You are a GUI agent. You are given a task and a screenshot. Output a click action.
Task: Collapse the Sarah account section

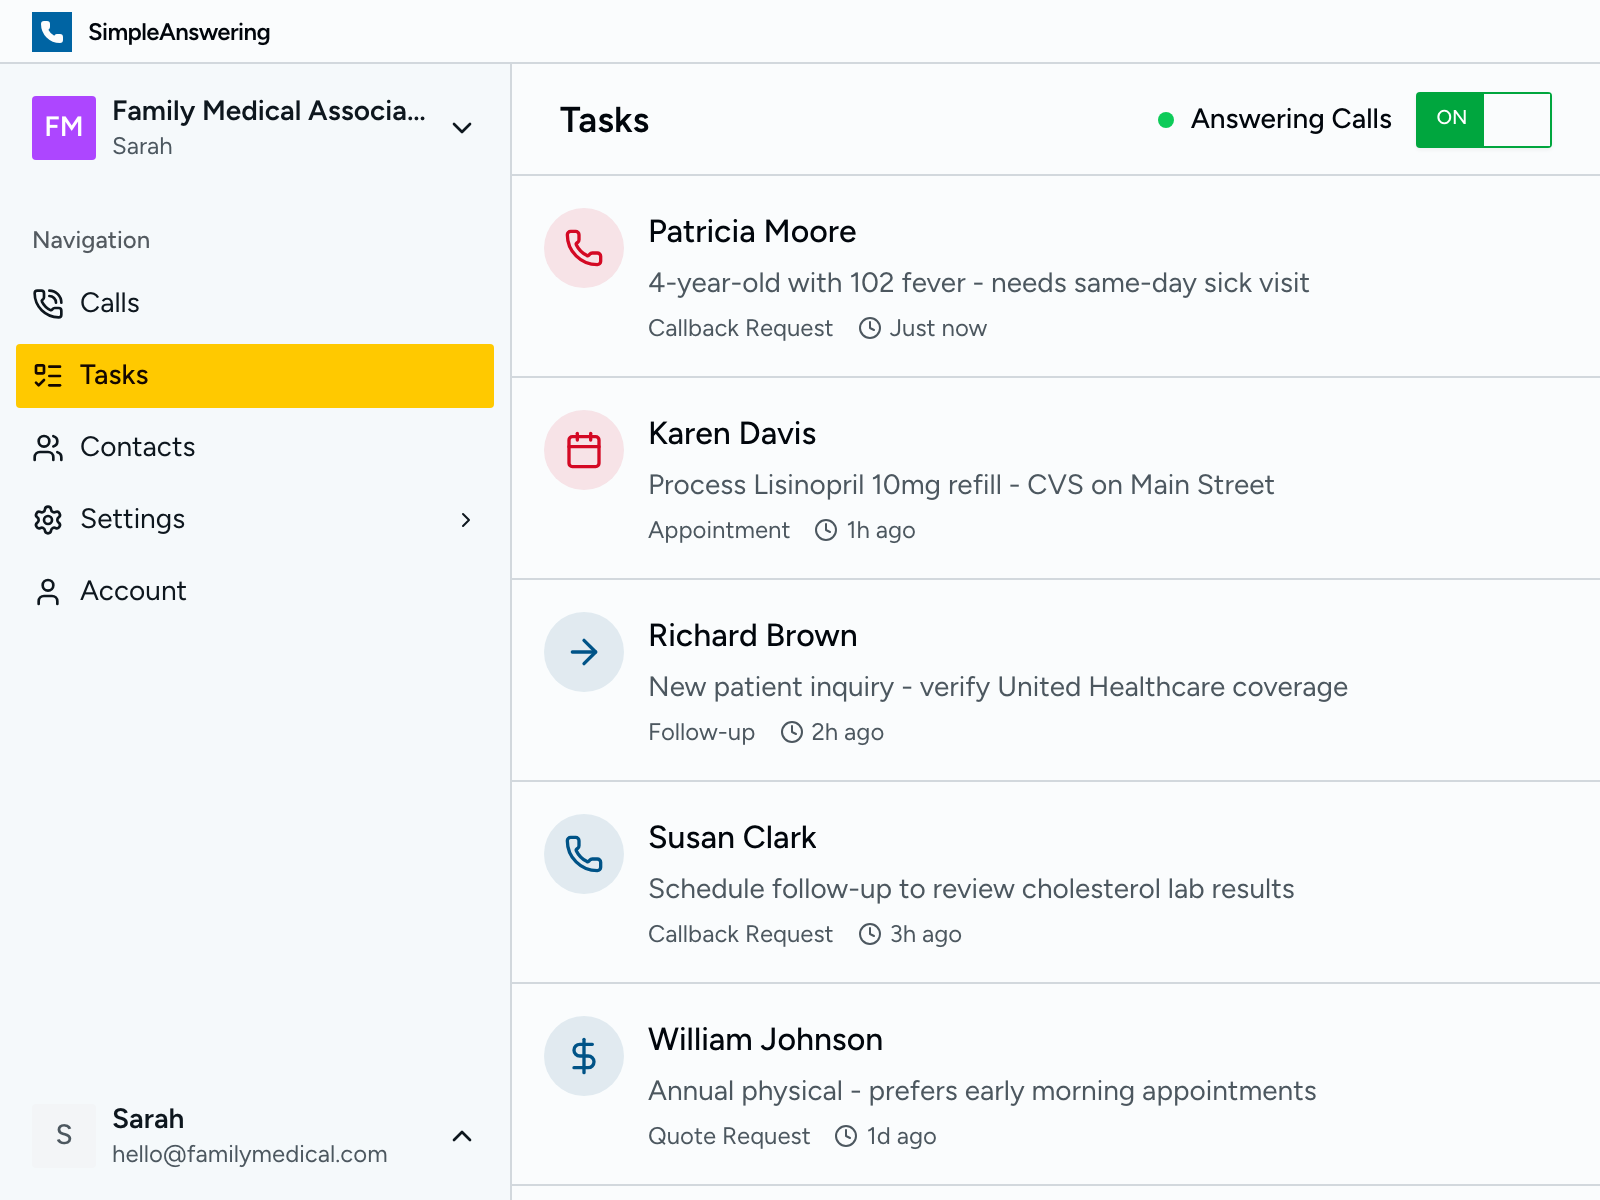pyautogui.click(x=461, y=1136)
